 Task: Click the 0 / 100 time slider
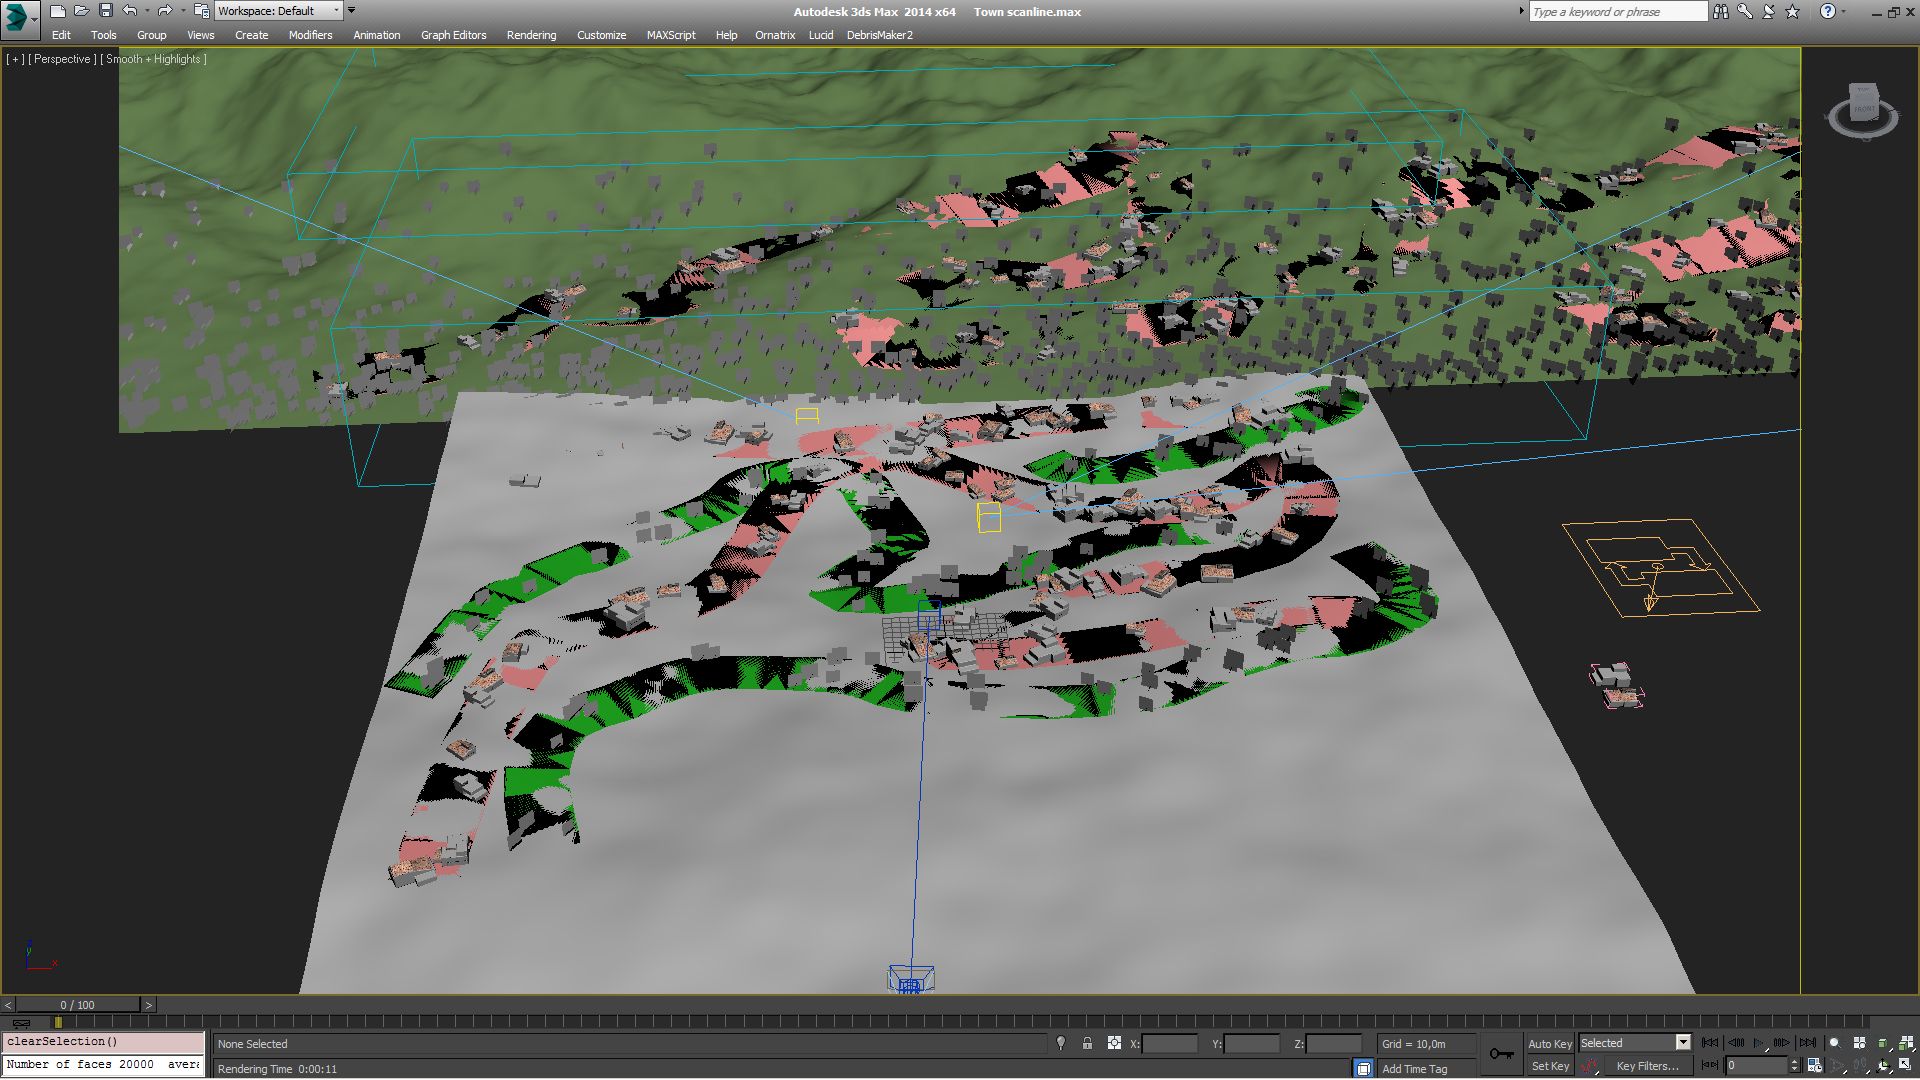tap(77, 1005)
